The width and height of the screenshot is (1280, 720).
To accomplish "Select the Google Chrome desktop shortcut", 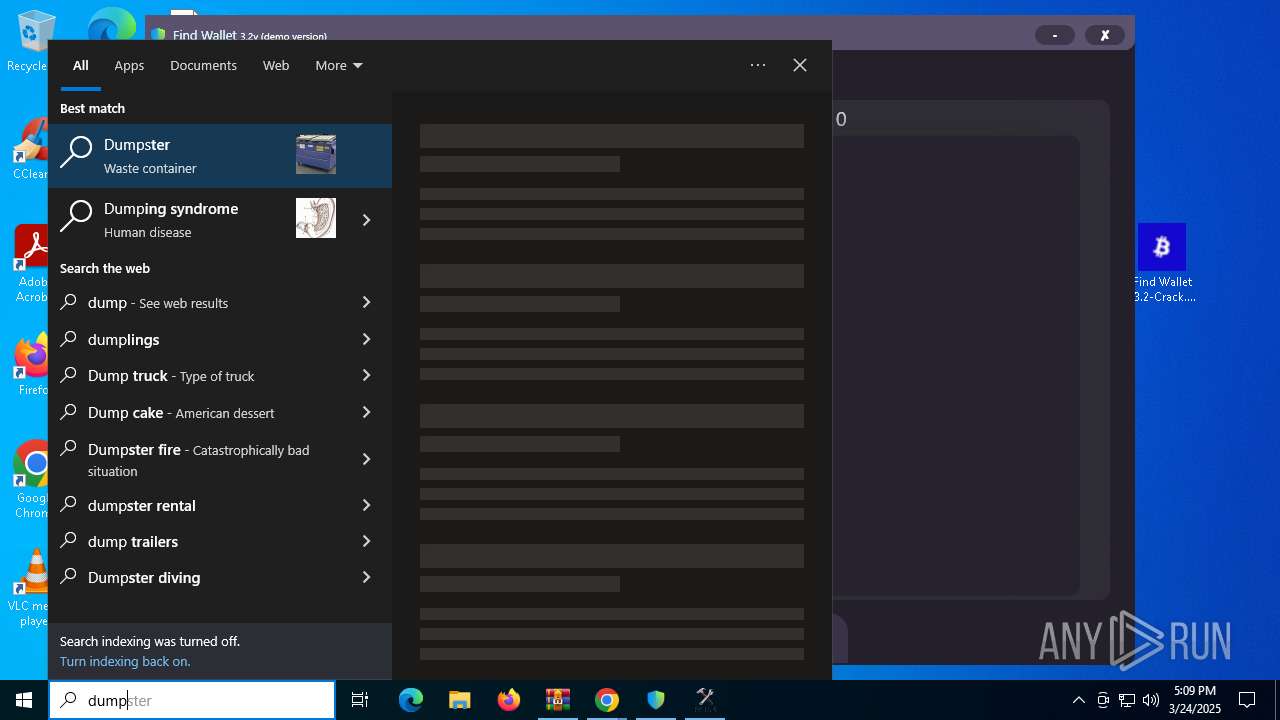I will click(x=32, y=480).
